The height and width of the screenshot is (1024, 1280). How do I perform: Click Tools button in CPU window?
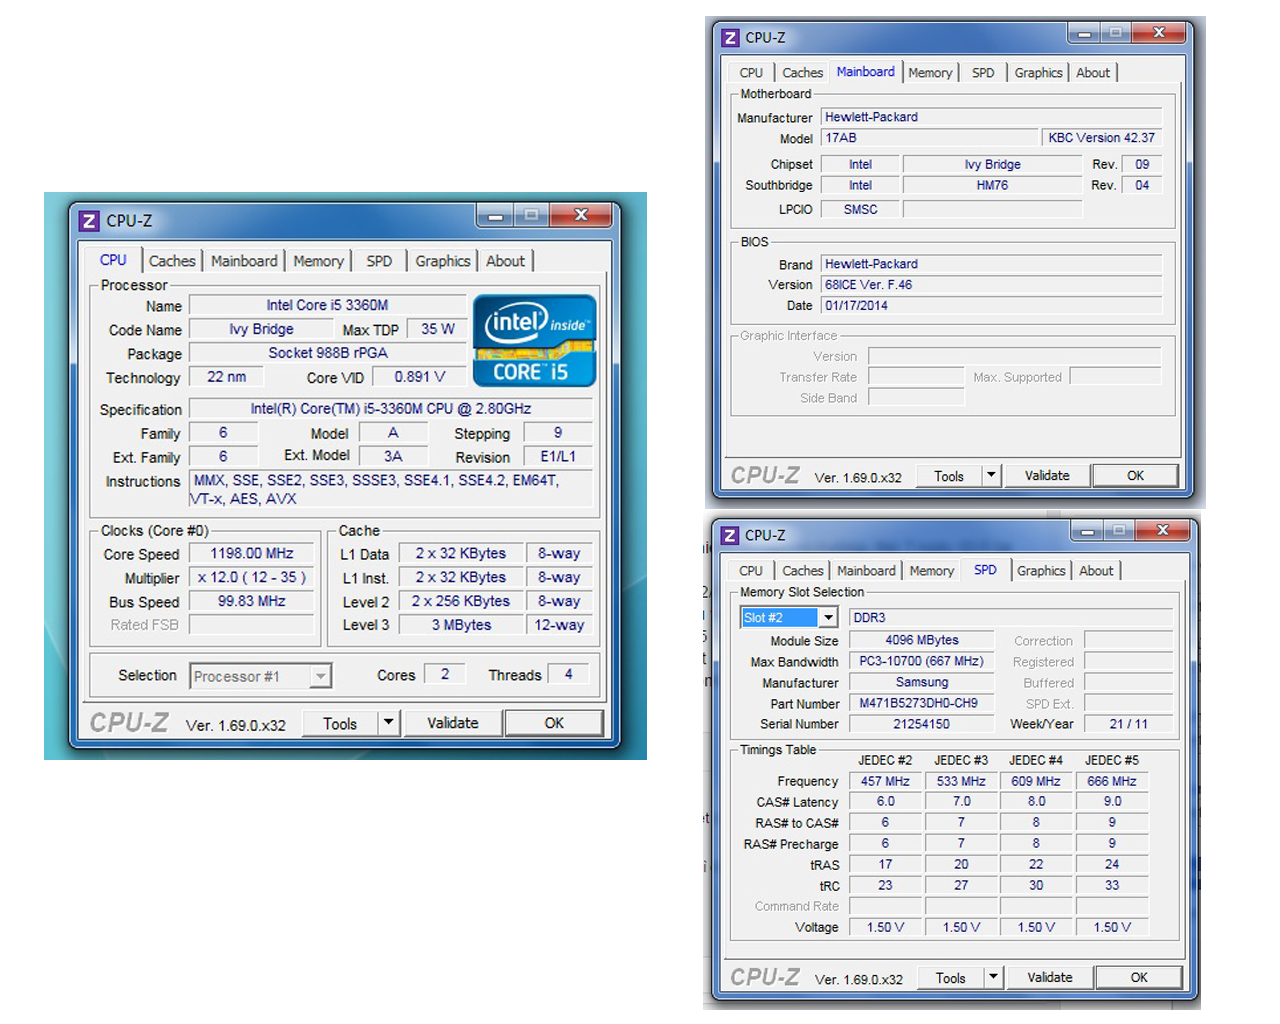[x=340, y=723]
